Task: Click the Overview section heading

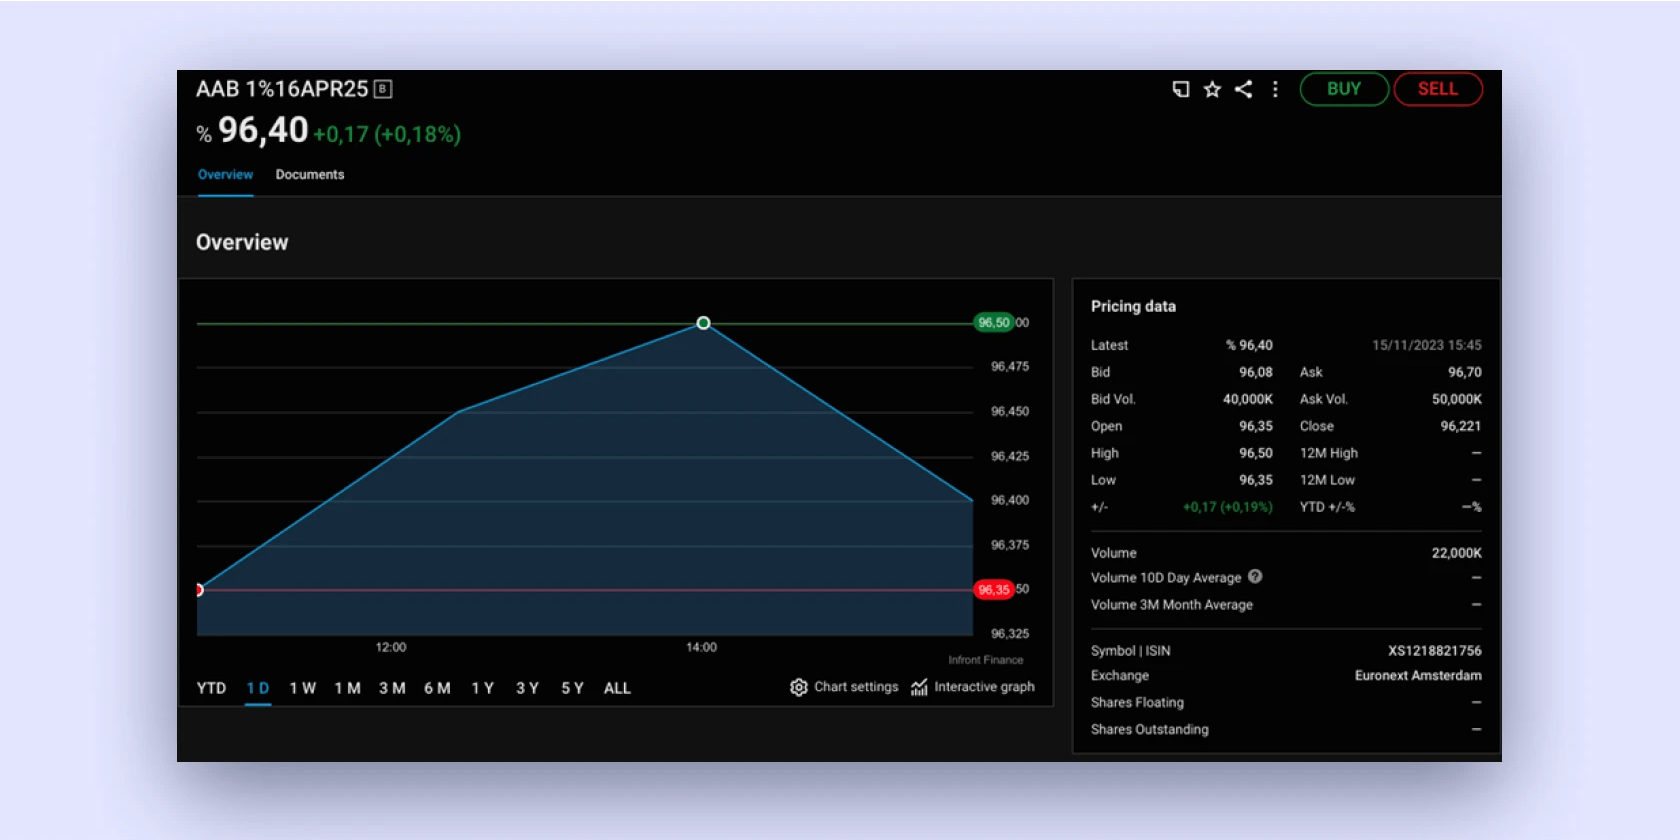Action: click(242, 243)
